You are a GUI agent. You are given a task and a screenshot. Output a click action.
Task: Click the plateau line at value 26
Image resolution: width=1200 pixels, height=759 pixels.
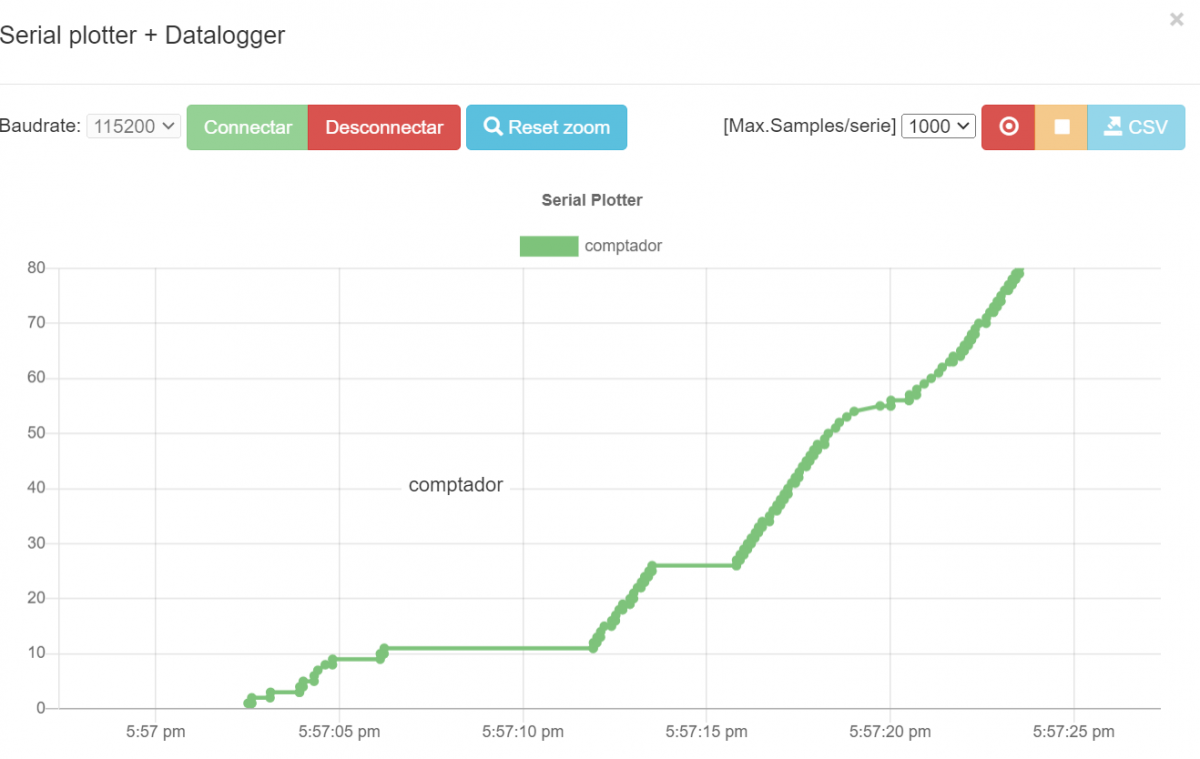tap(695, 565)
